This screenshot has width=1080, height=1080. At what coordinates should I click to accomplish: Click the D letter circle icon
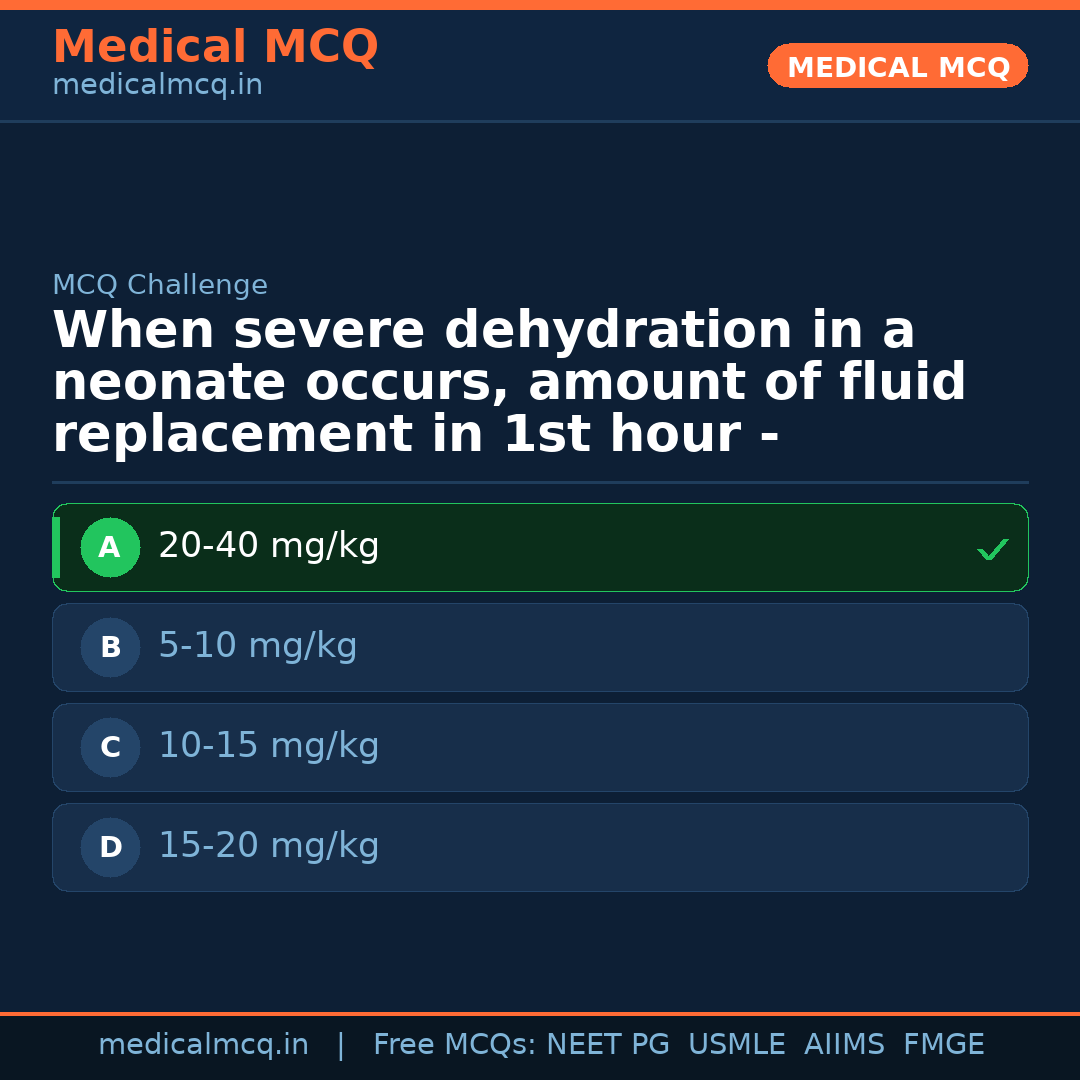point(110,848)
